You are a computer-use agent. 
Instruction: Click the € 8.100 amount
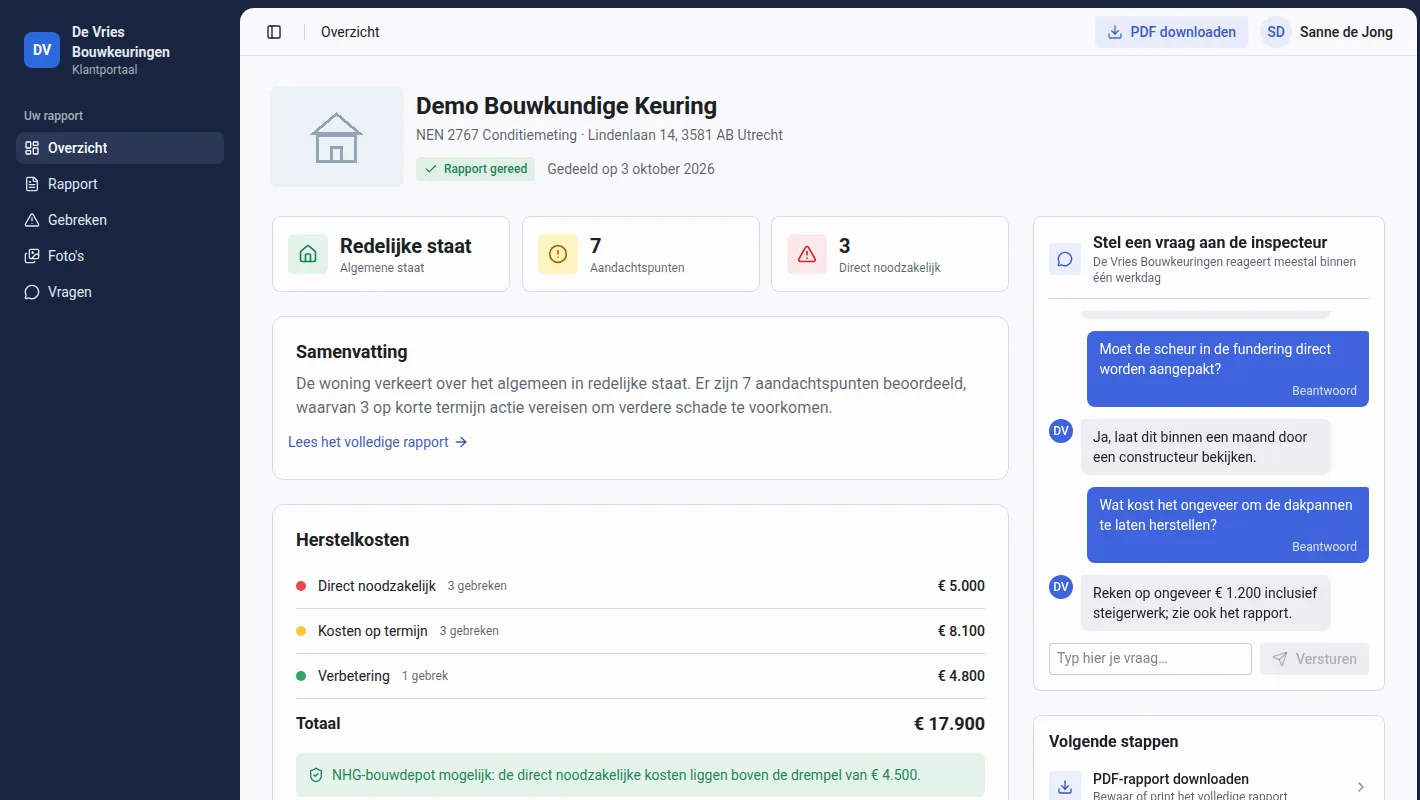961,631
